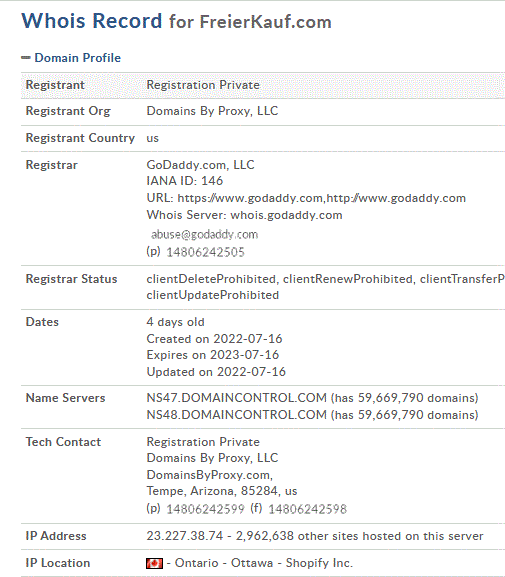Open the https://www.godaddy.com URL text
This screenshot has width=505, height=577.
250,198
